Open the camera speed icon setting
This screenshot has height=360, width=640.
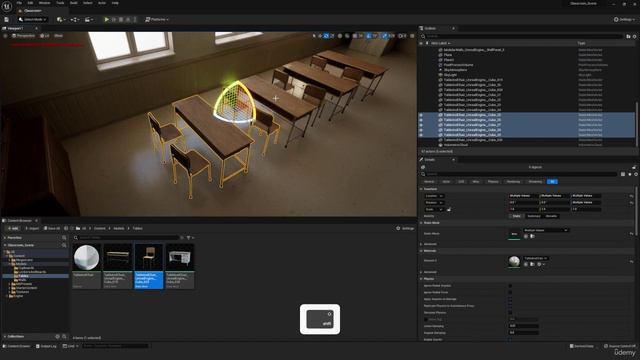[x=402, y=36]
